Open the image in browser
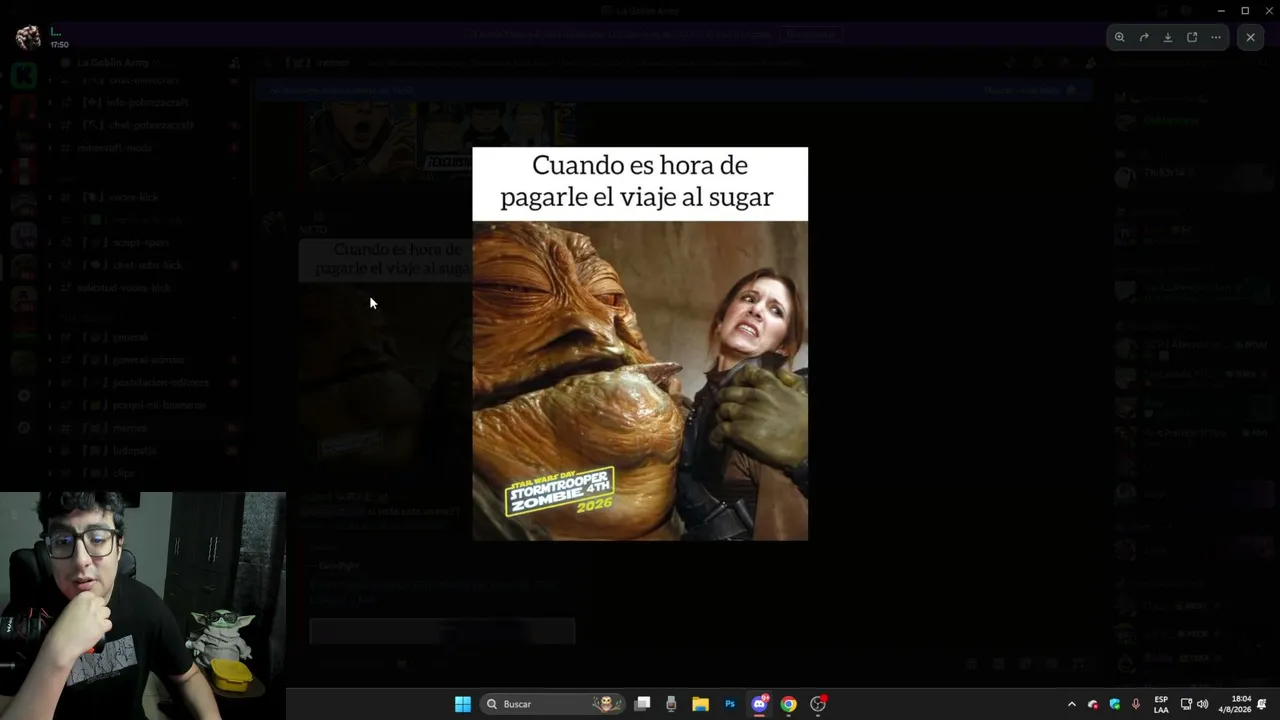Screen dimensions: 1280x720 pos(1192,37)
